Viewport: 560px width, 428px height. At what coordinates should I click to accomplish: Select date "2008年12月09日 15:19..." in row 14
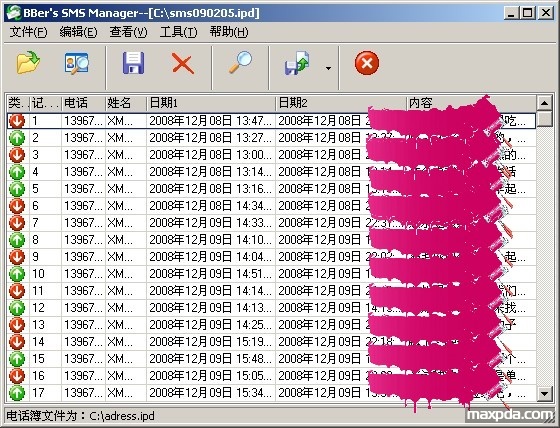pos(210,342)
